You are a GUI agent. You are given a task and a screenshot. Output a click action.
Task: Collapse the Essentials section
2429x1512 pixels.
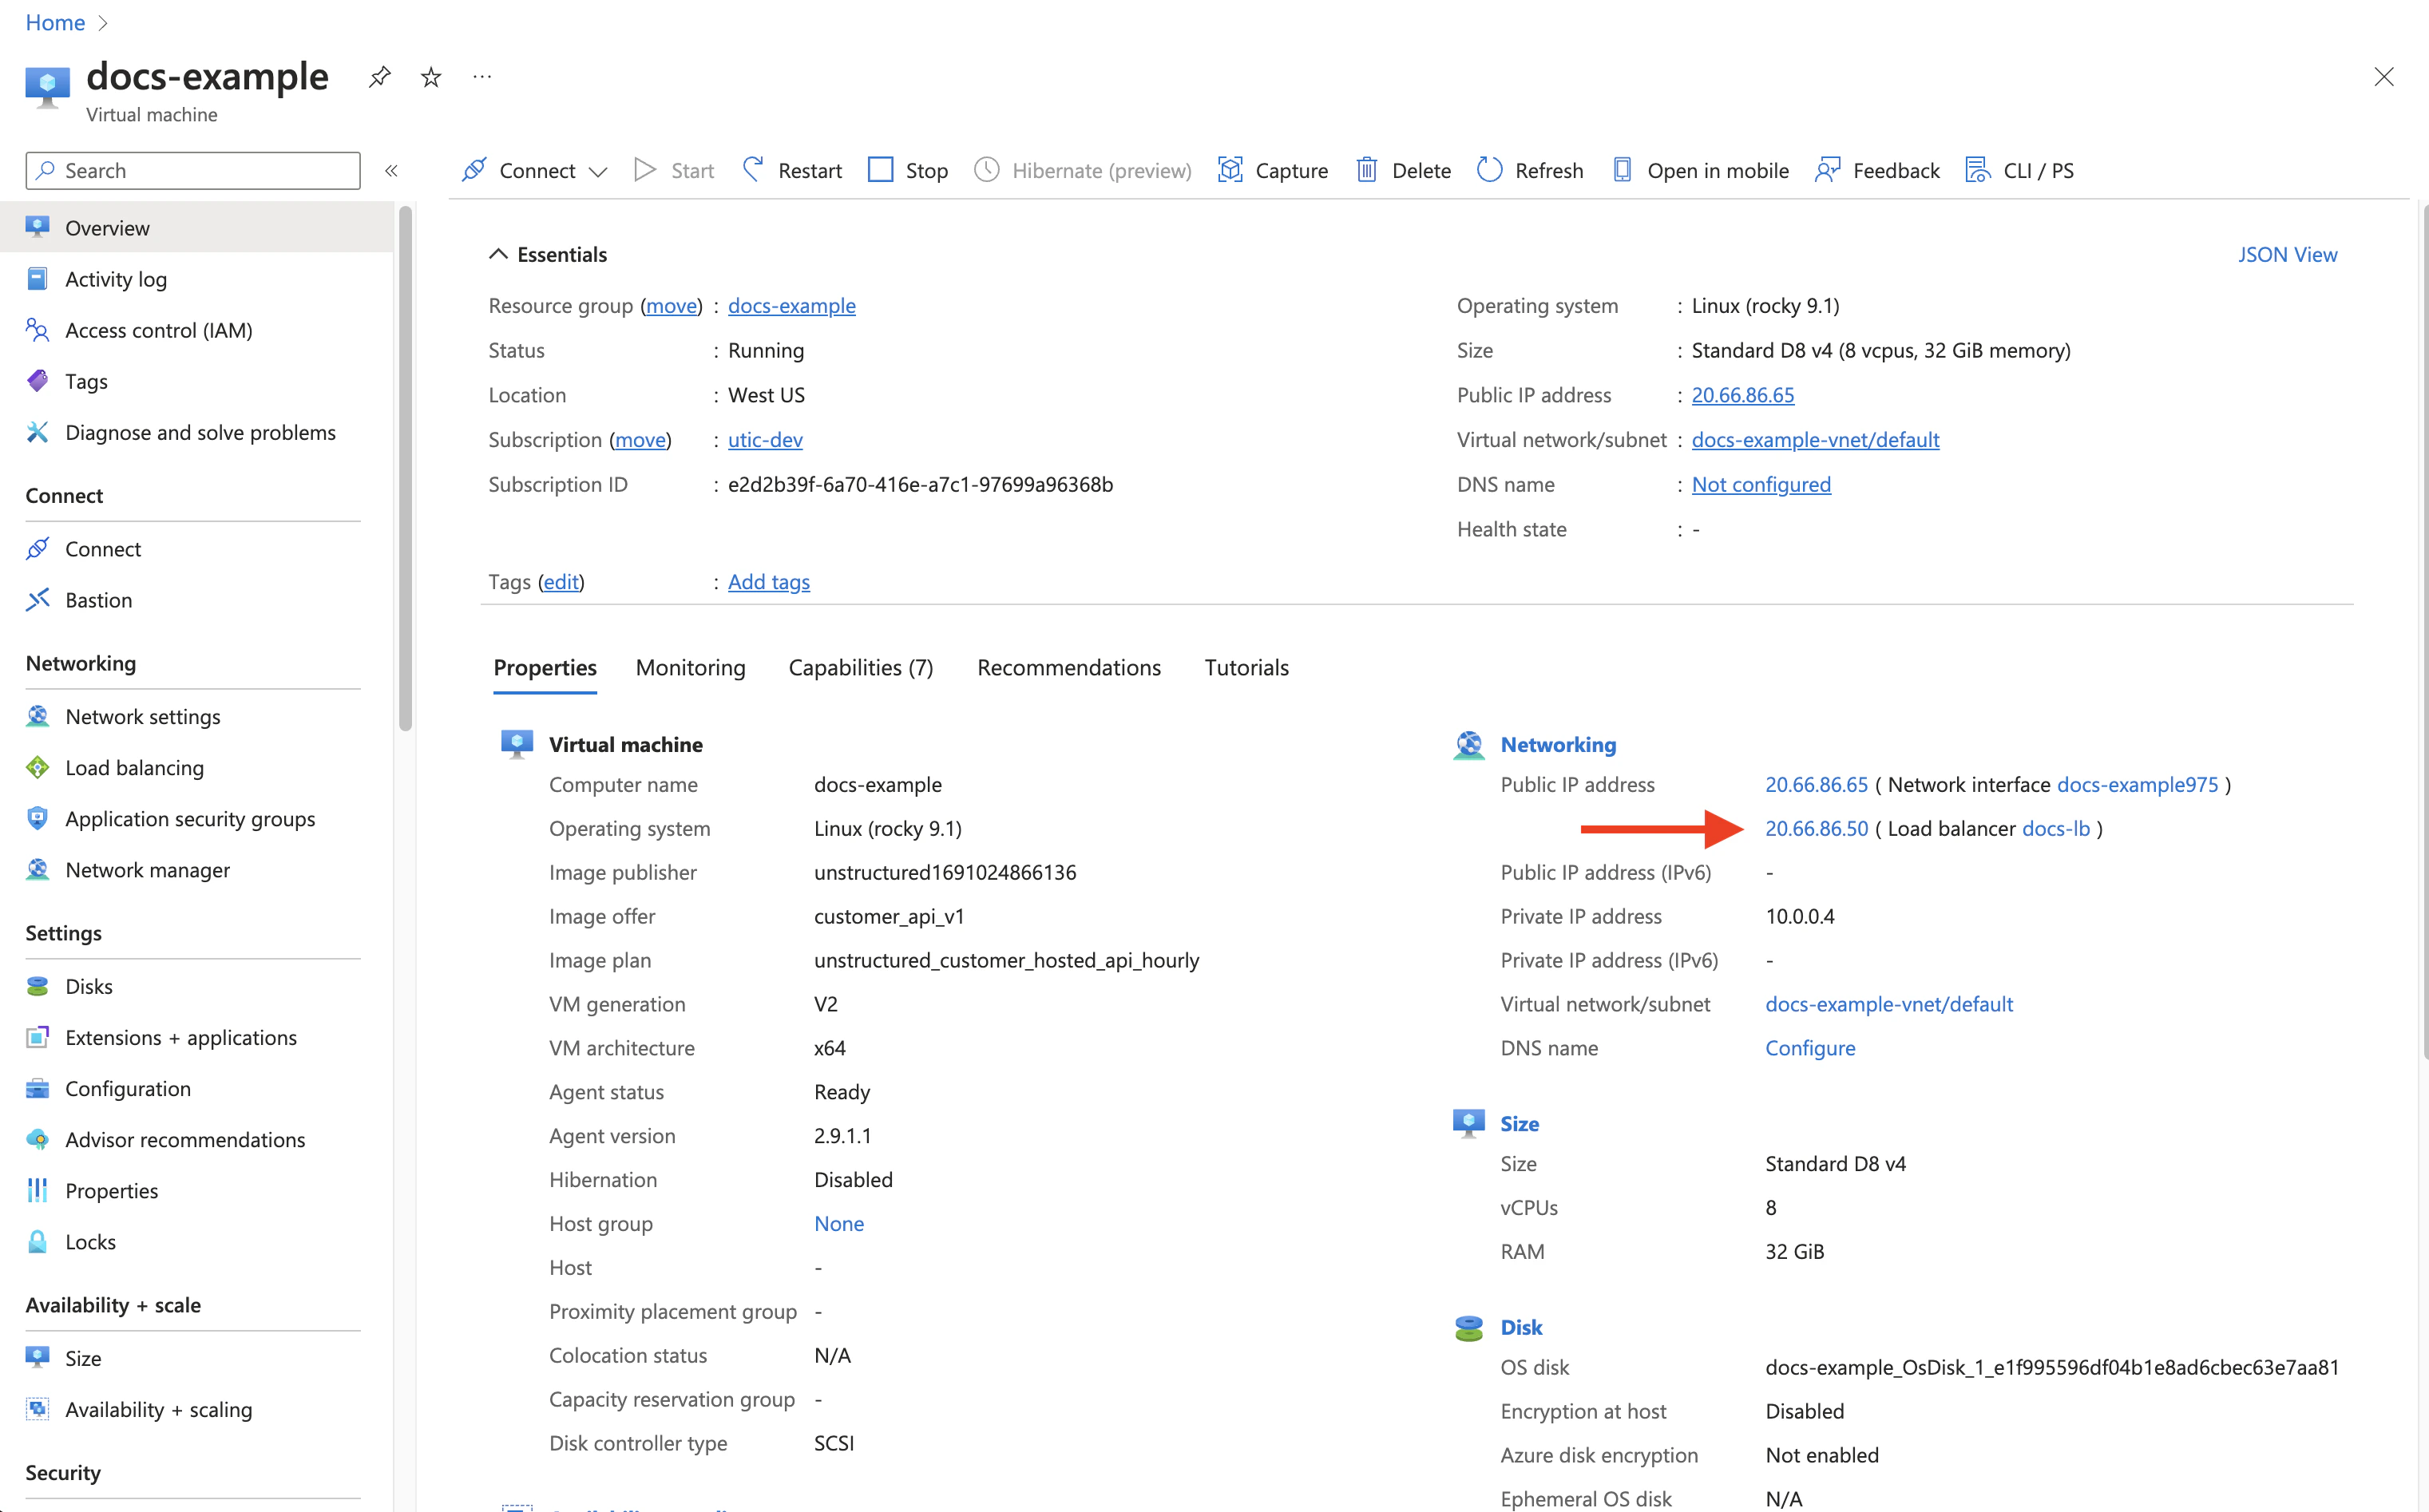click(498, 254)
